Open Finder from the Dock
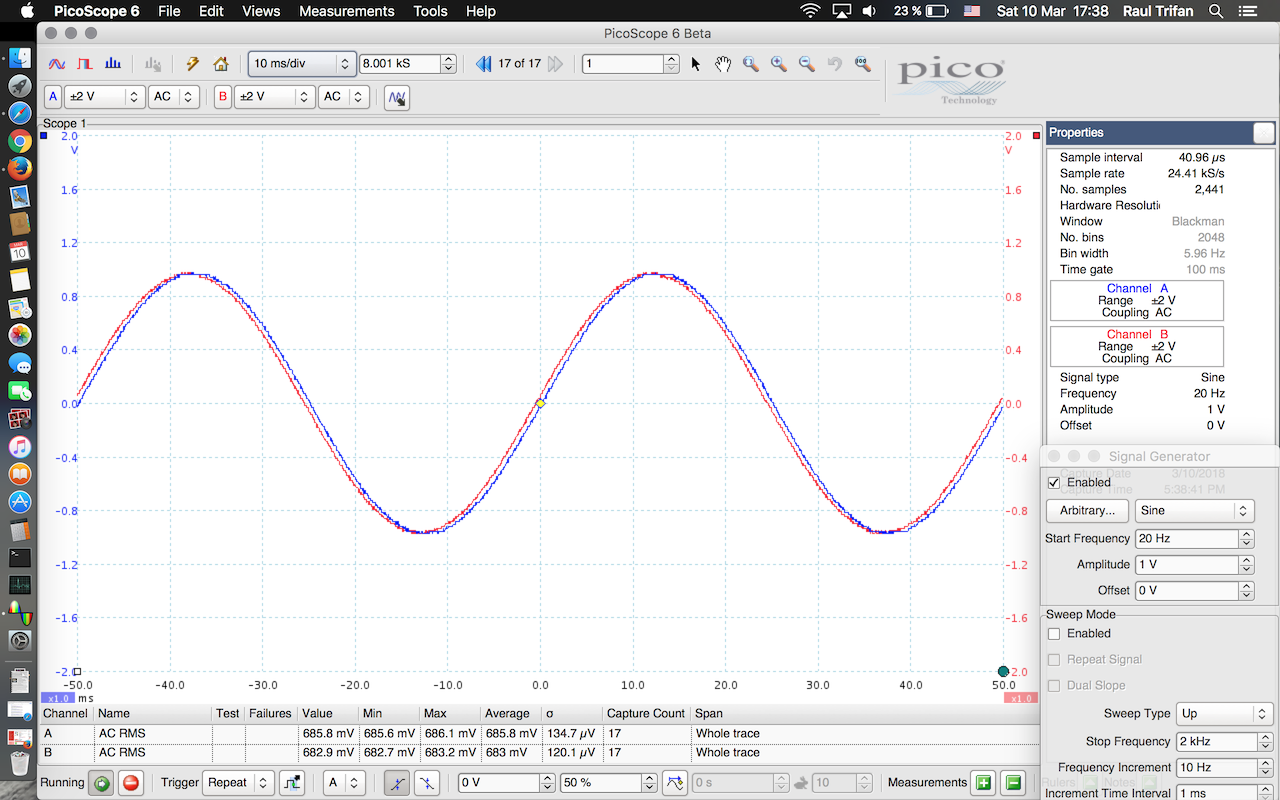The width and height of the screenshot is (1280, 800). (20, 57)
